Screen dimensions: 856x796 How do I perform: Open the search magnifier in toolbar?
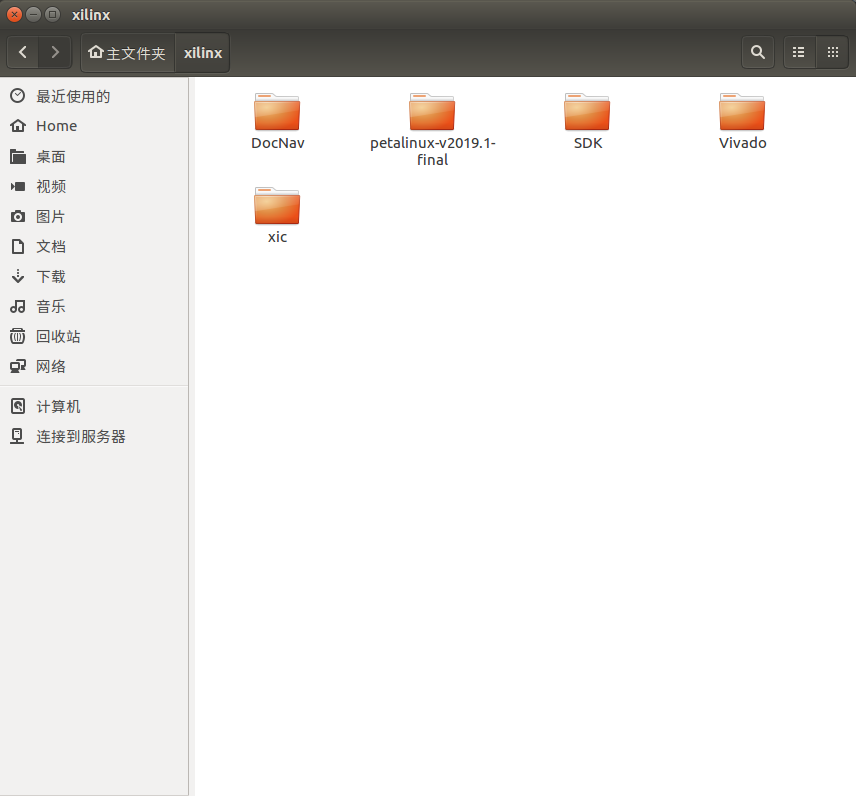tap(757, 52)
